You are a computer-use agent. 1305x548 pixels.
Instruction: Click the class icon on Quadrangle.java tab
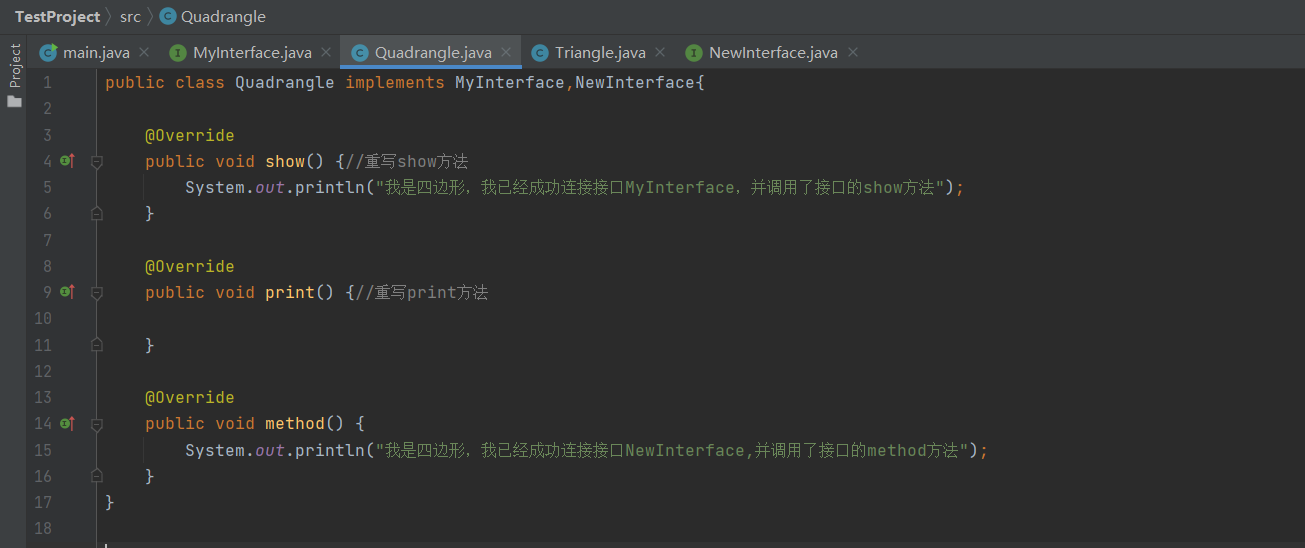point(360,52)
